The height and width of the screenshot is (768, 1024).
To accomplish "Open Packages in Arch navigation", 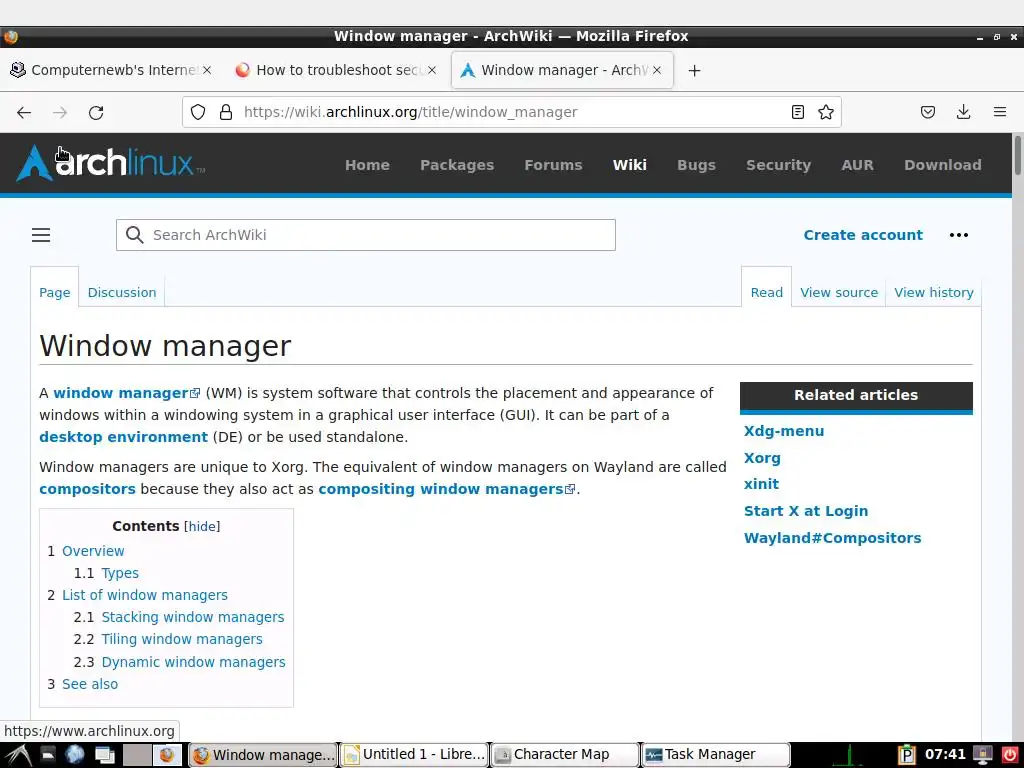I will click(x=457, y=165).
